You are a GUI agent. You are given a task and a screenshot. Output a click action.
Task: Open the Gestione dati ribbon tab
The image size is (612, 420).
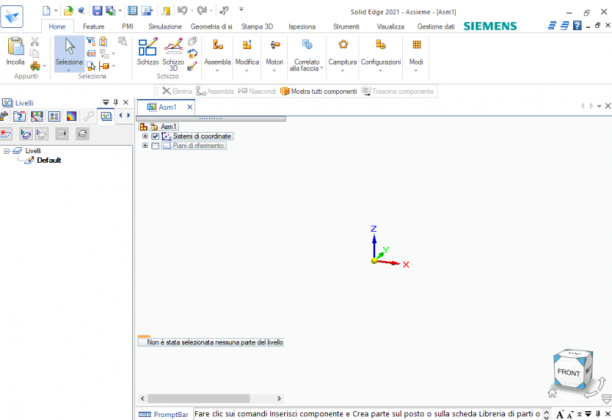[x=436, y=27]
